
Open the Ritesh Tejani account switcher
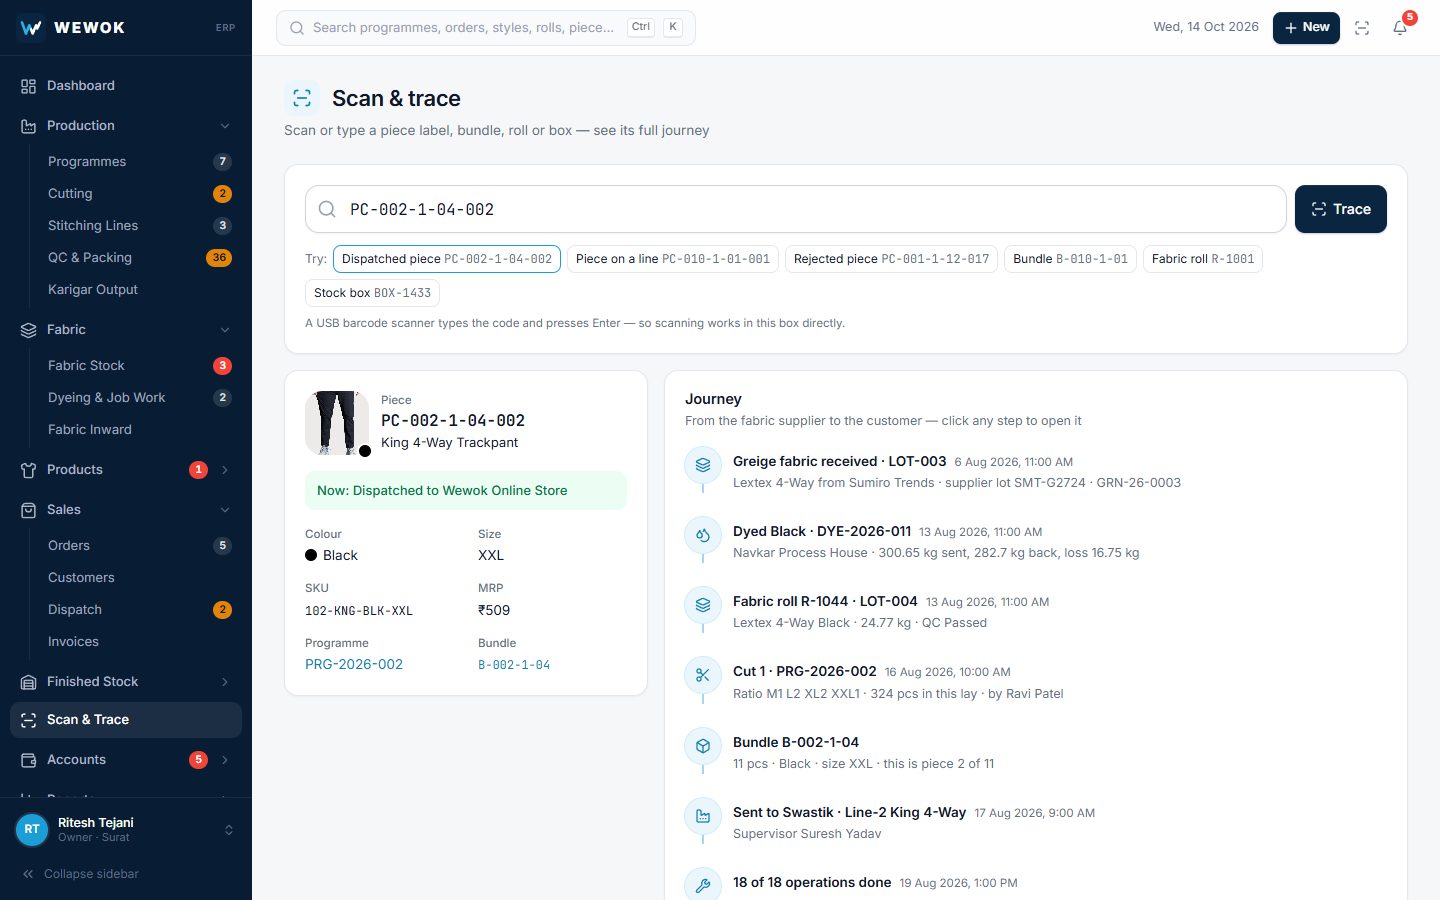tap(126, 829)
